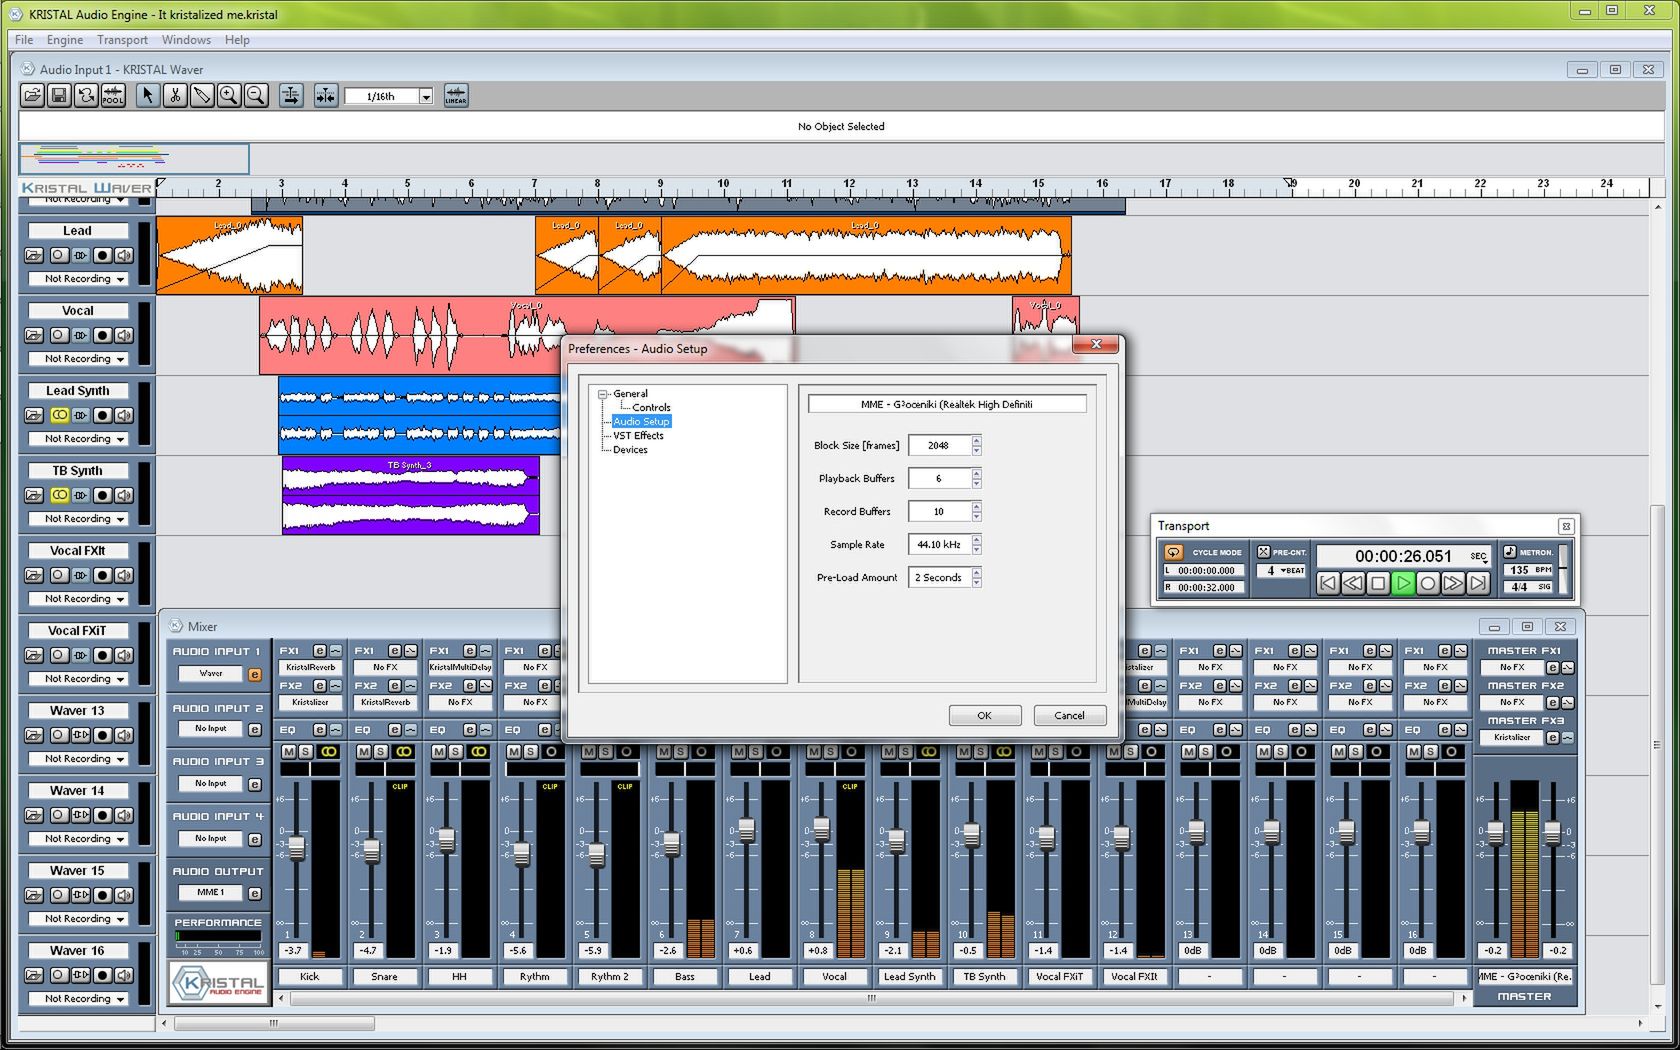Screen dimensions: 1680x1050
Task: Select the zoom out magnifier tool
Action: pos(256,96)
